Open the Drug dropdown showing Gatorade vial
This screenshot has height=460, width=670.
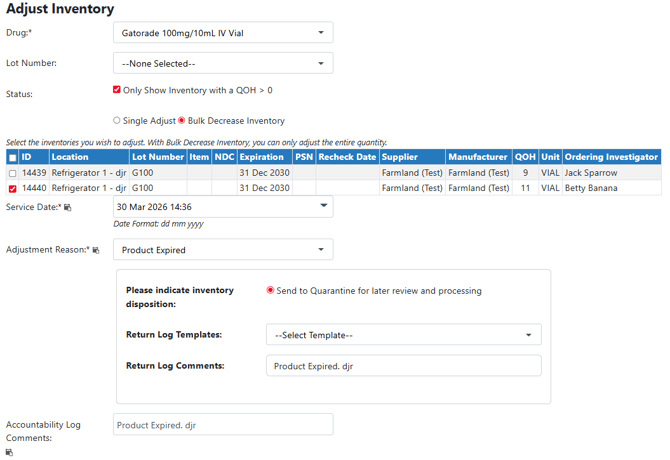[223, 33]
